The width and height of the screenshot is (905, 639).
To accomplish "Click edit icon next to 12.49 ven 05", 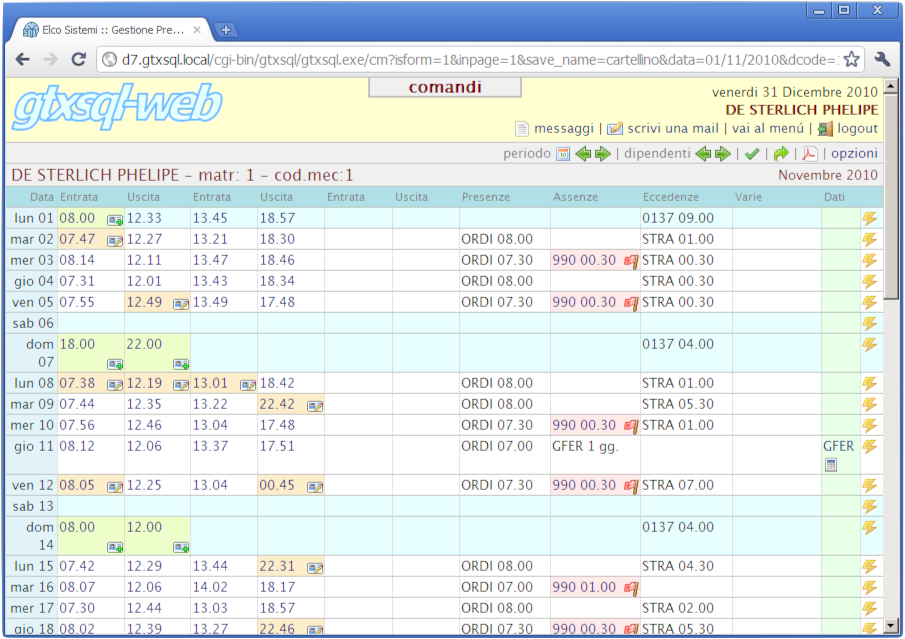I will click(181, 304).
